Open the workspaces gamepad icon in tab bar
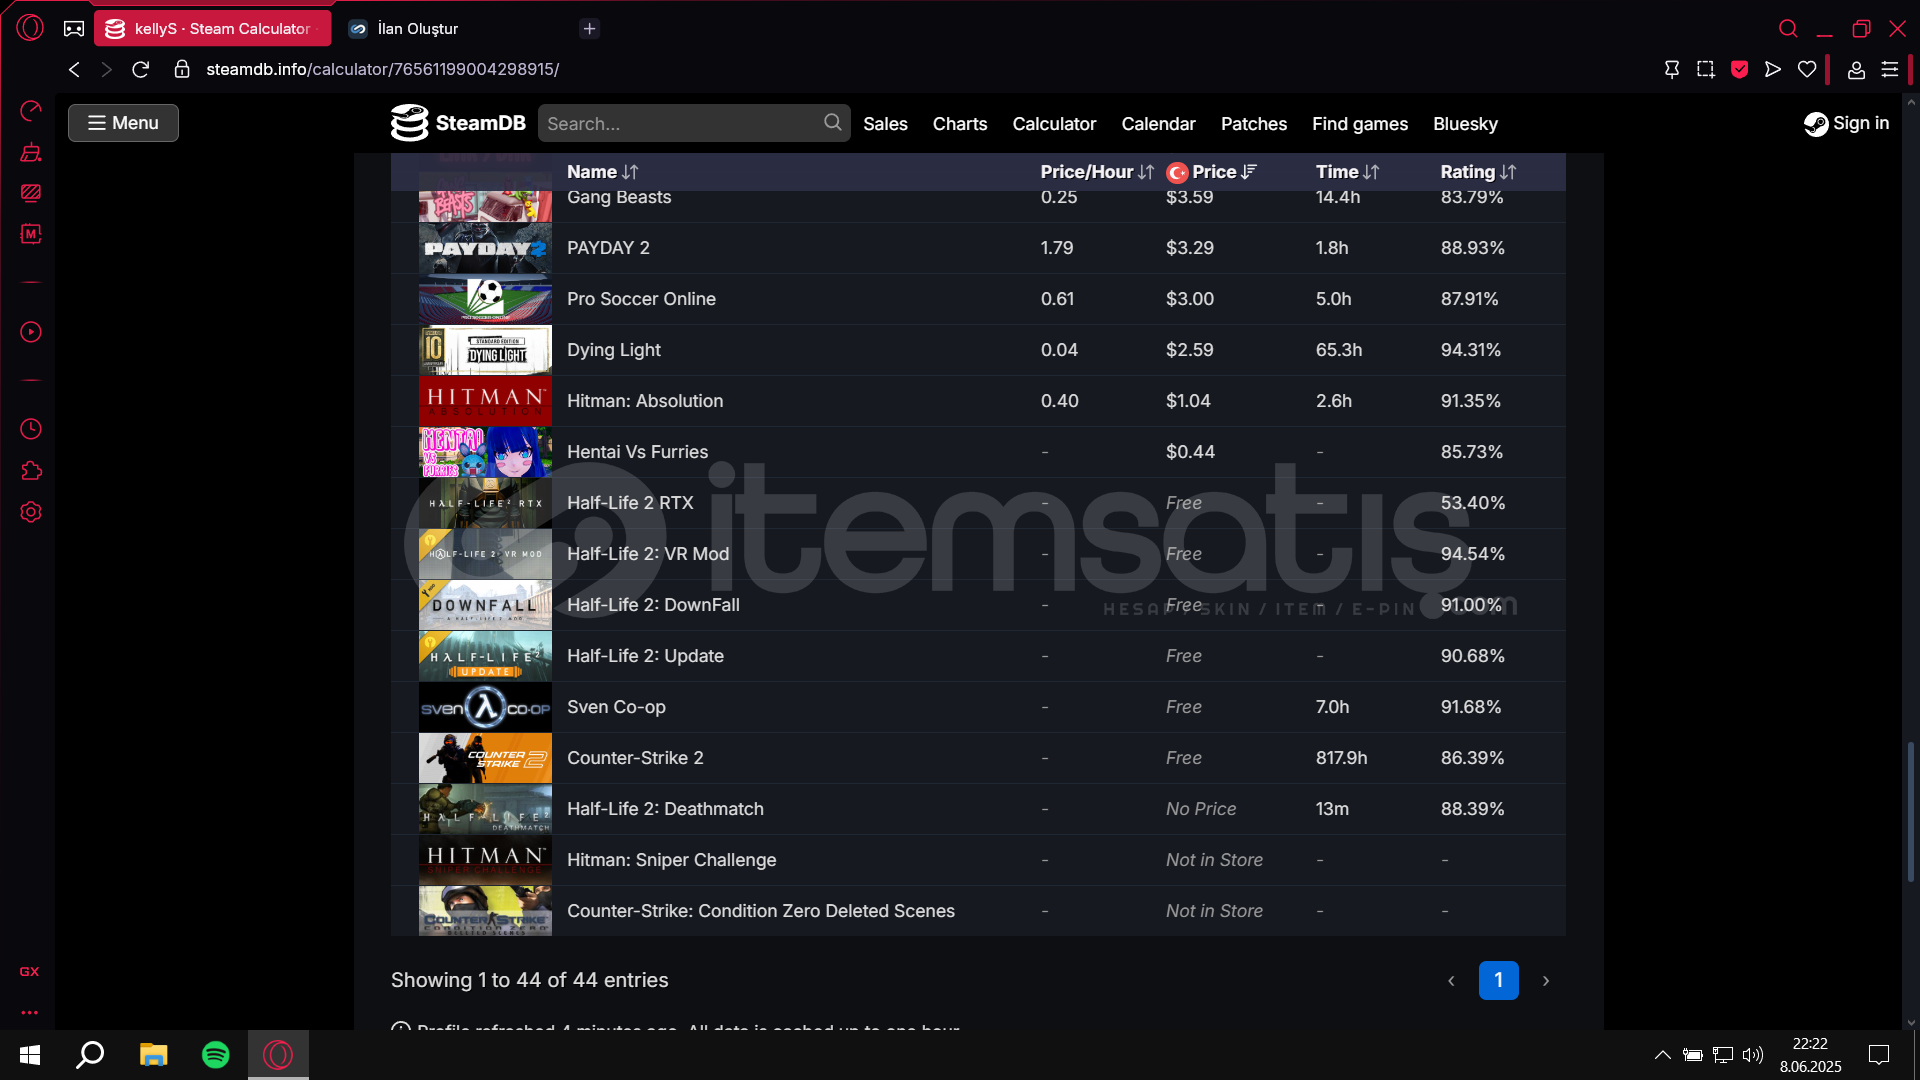Screen dimensions: 1920x1080 pos(74,29)
